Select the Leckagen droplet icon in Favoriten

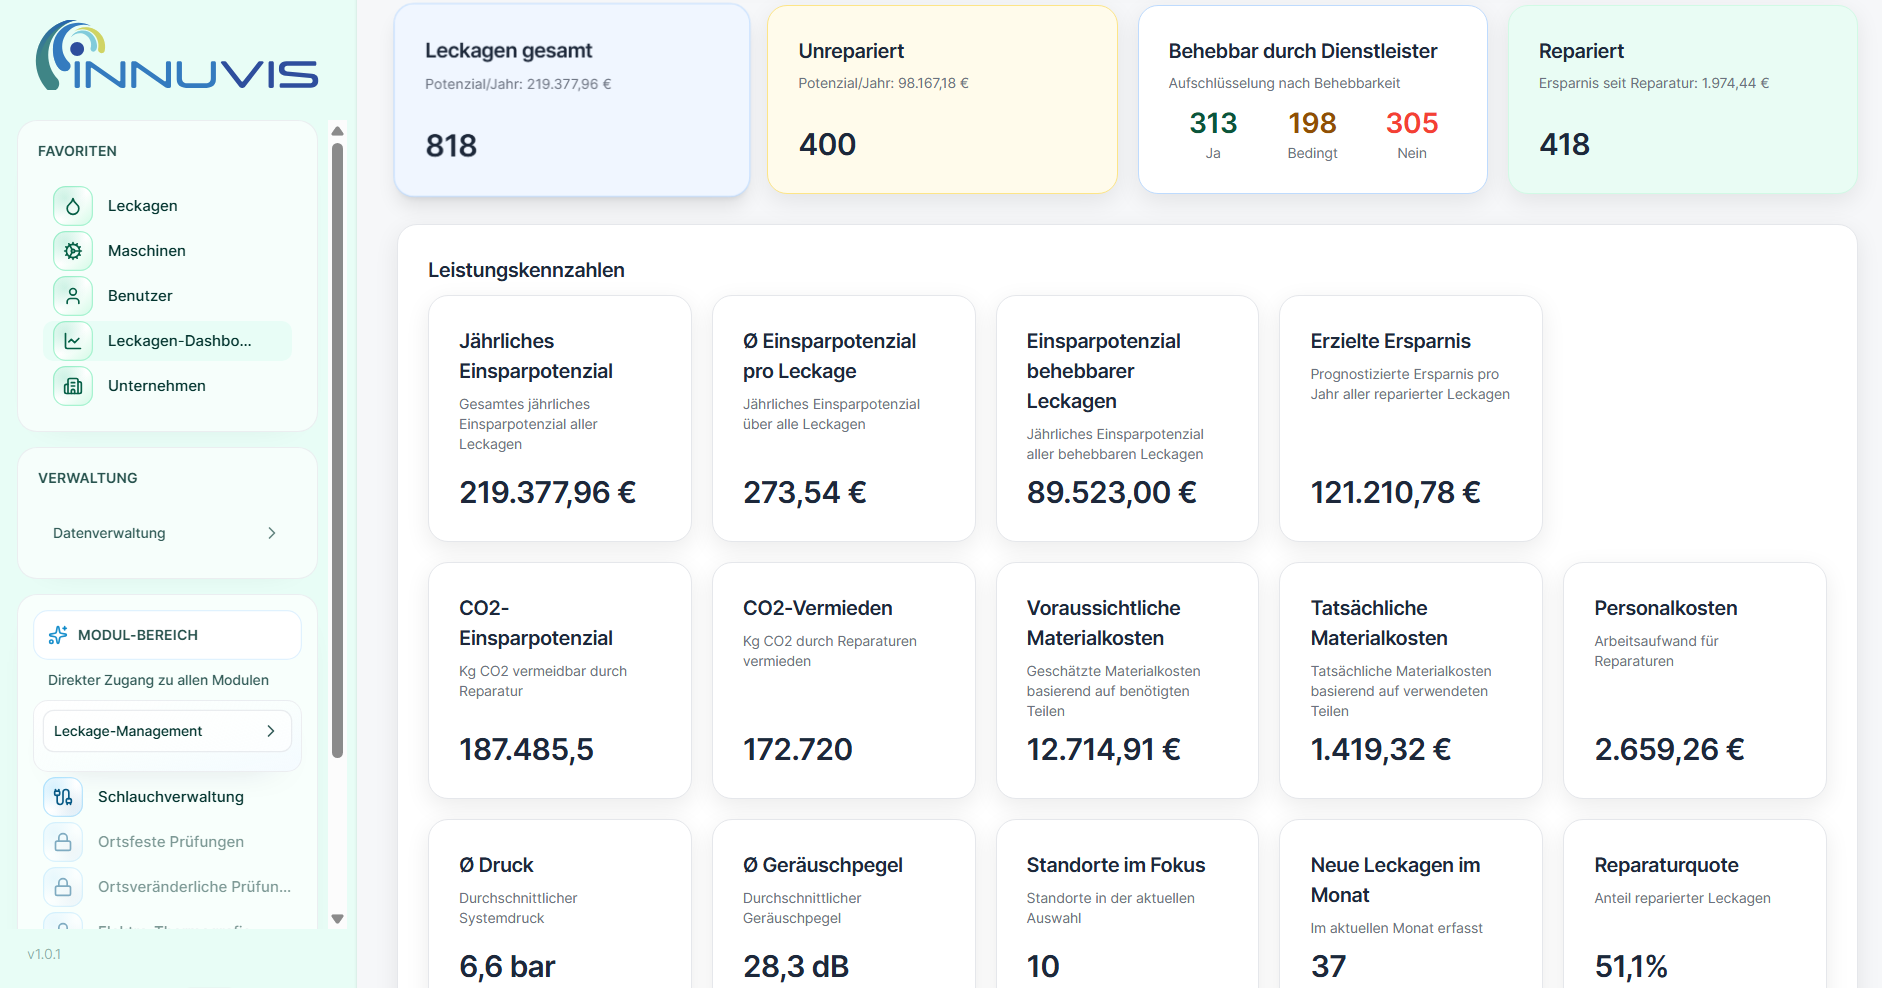72,205
